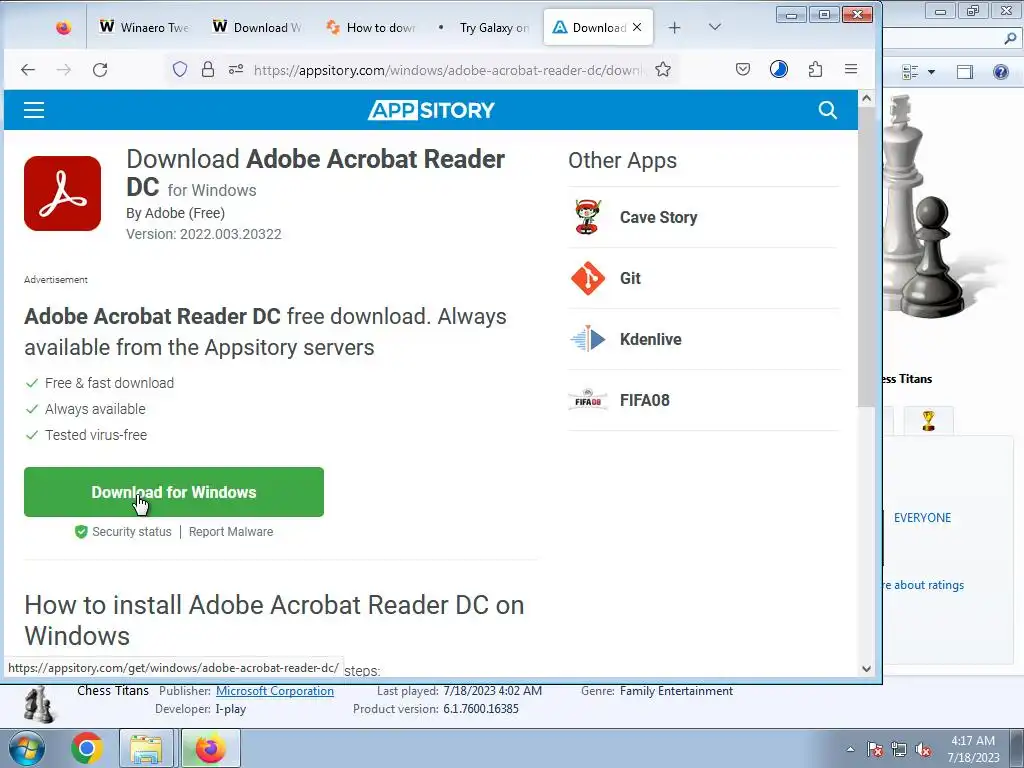Click page scrollbar up arrow
This screenshot has height=768, width=1024.
coord(866,99)
